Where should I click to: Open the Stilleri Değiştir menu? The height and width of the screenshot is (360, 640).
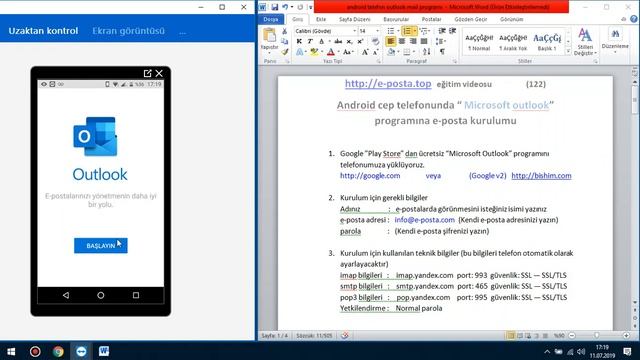pyautogui.click(x=585, y=42)
